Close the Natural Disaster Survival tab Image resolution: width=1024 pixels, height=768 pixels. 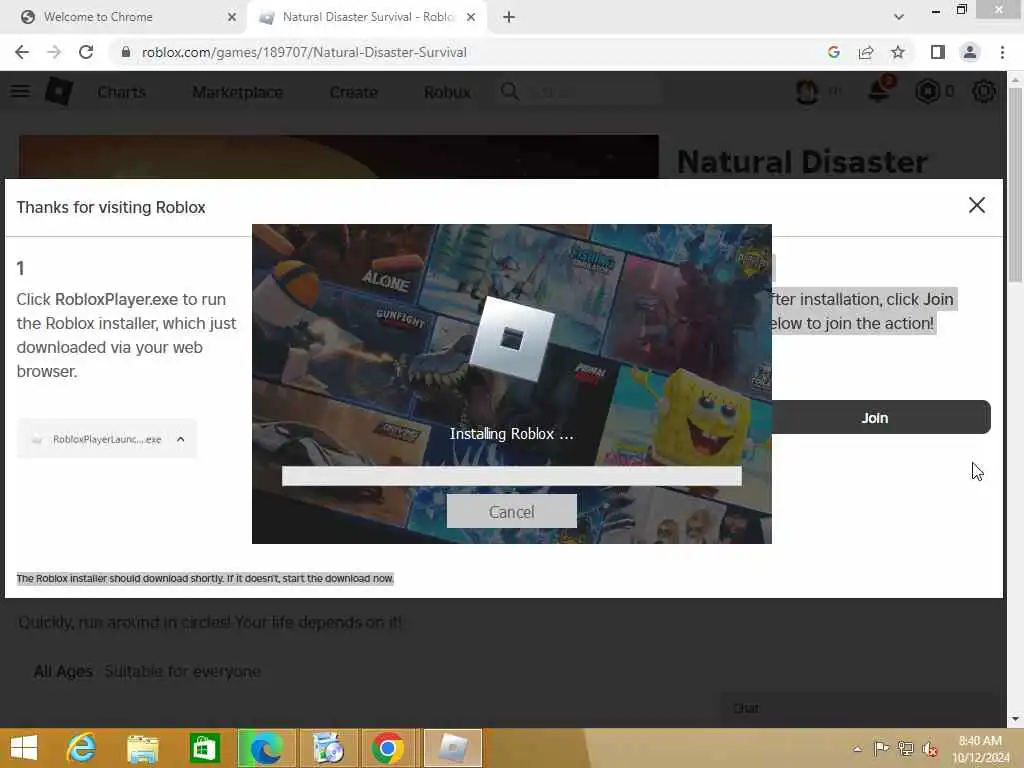tap(471, 17)
